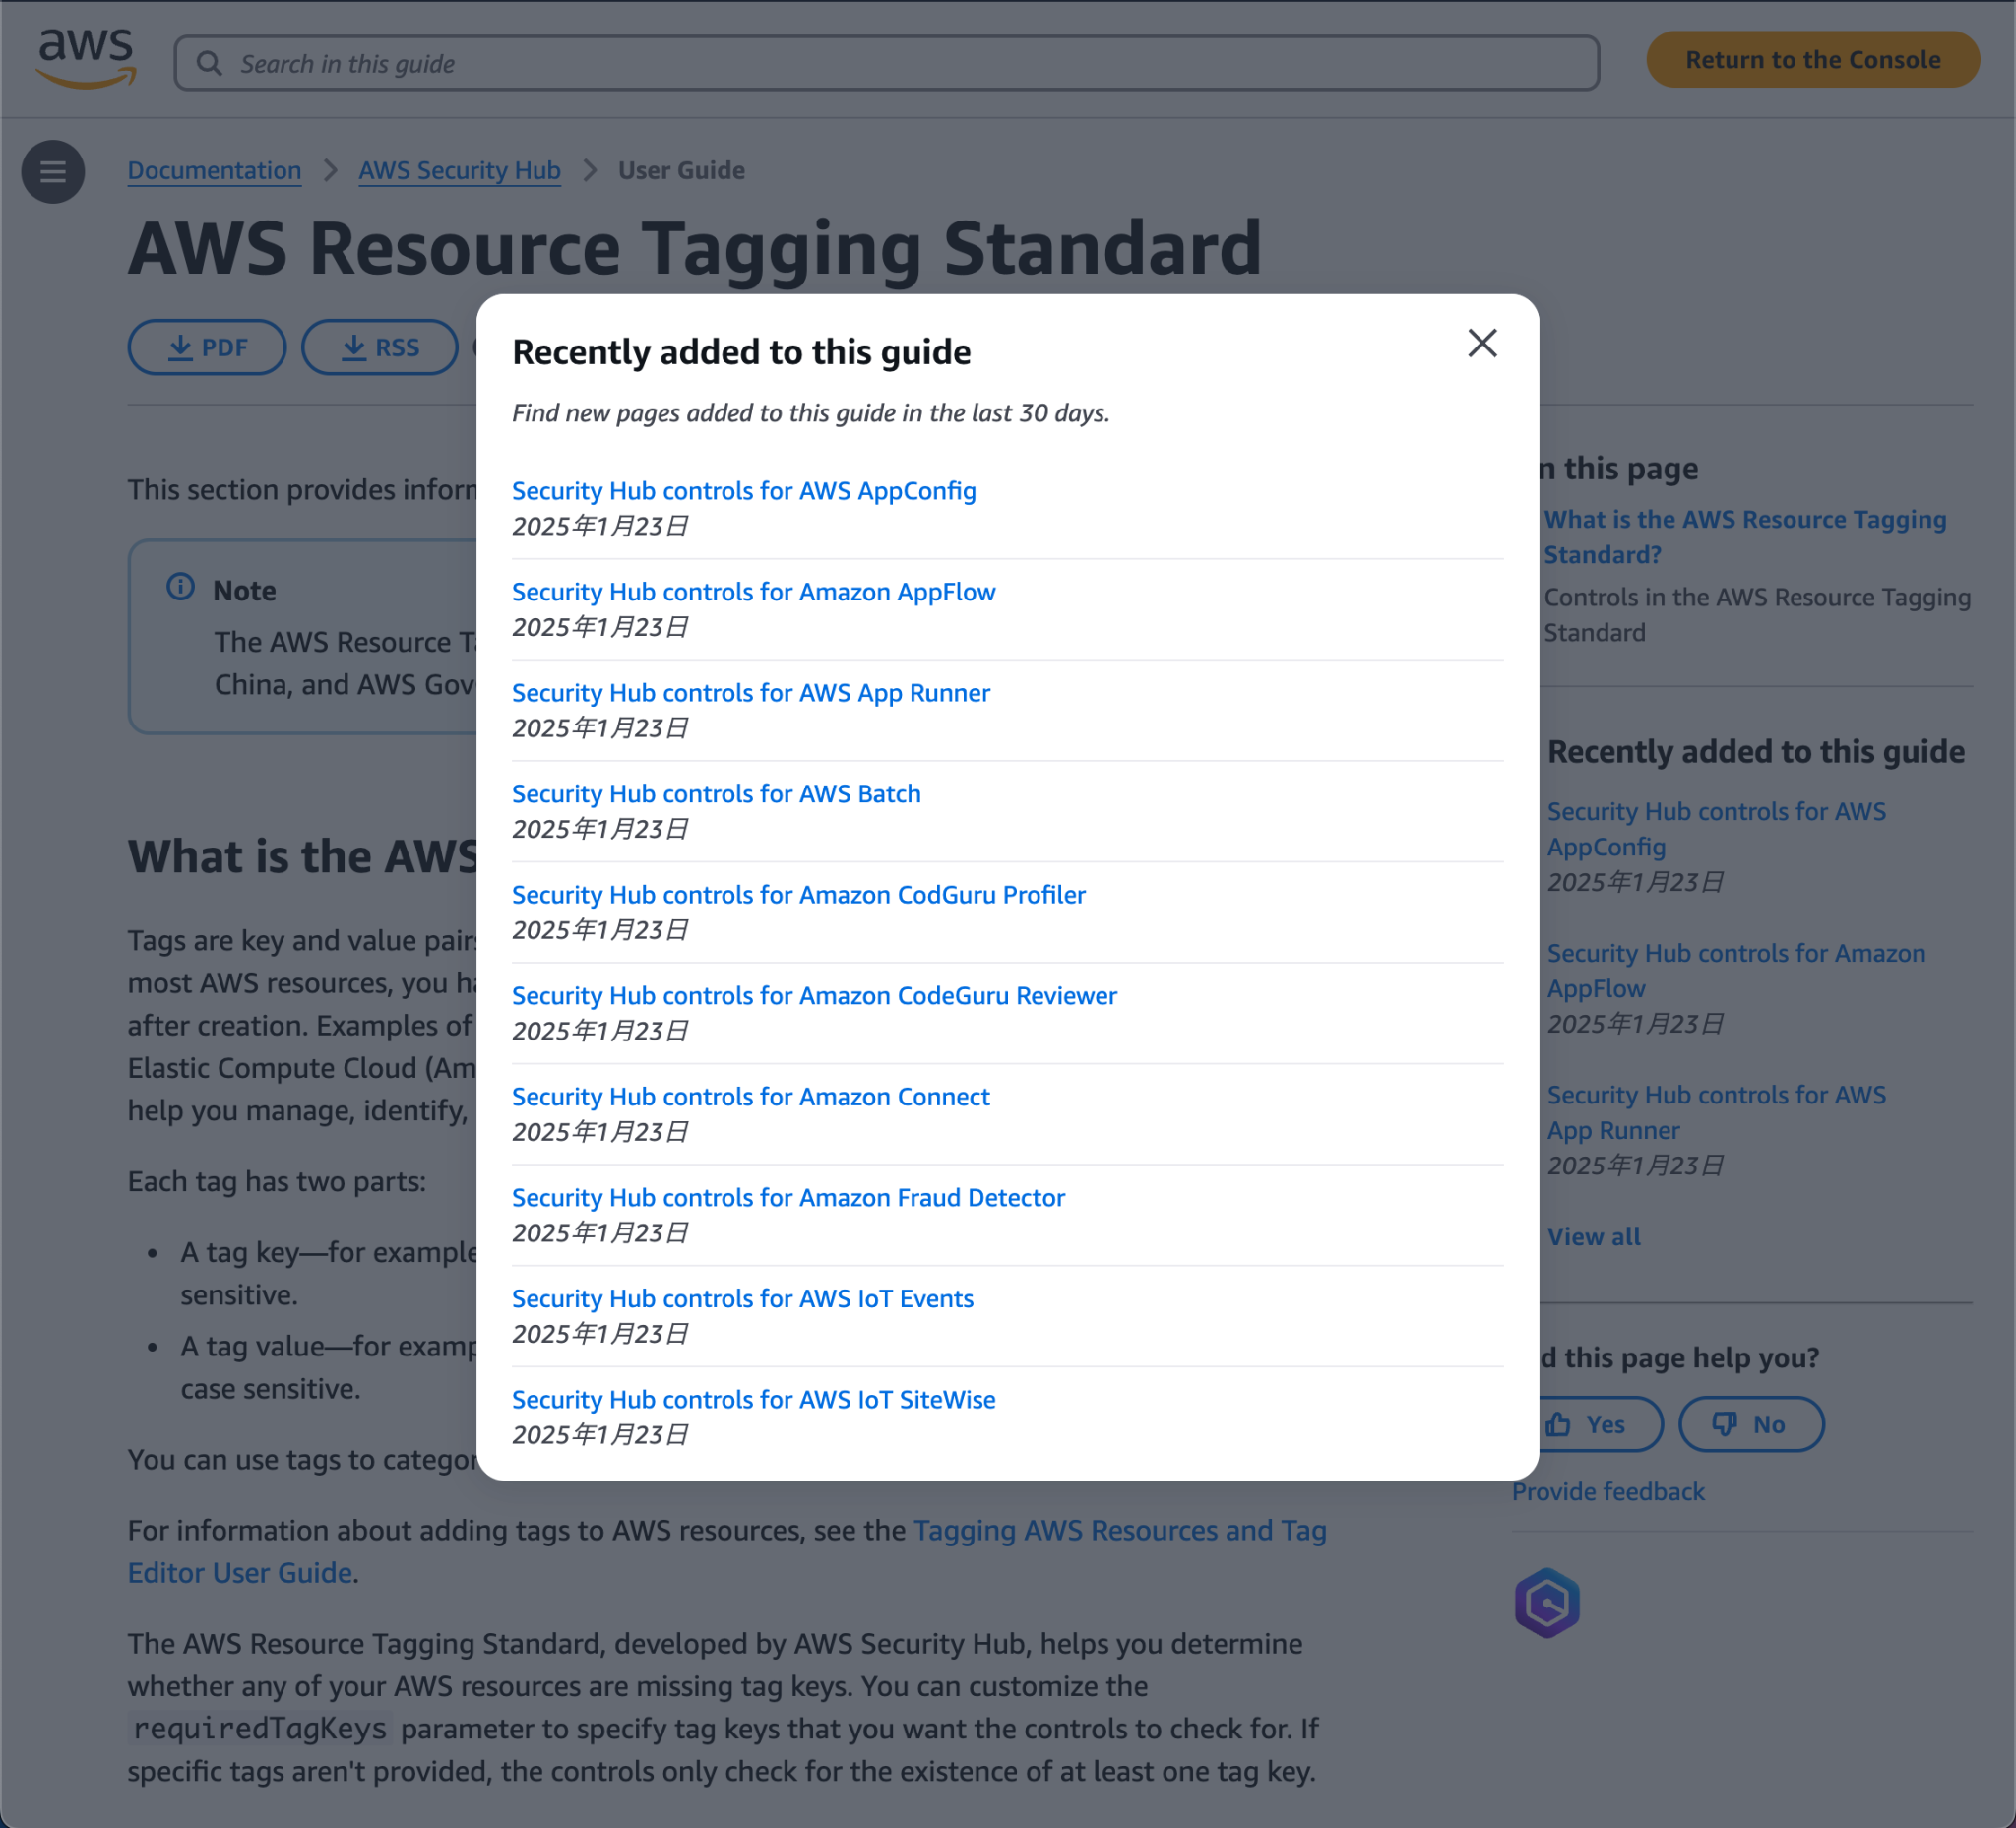The height and width of the screenshot is (1828, 2016).
Task: Open Security Hub controls for Amazon Connect
Action: click(x=751, y=1096)
